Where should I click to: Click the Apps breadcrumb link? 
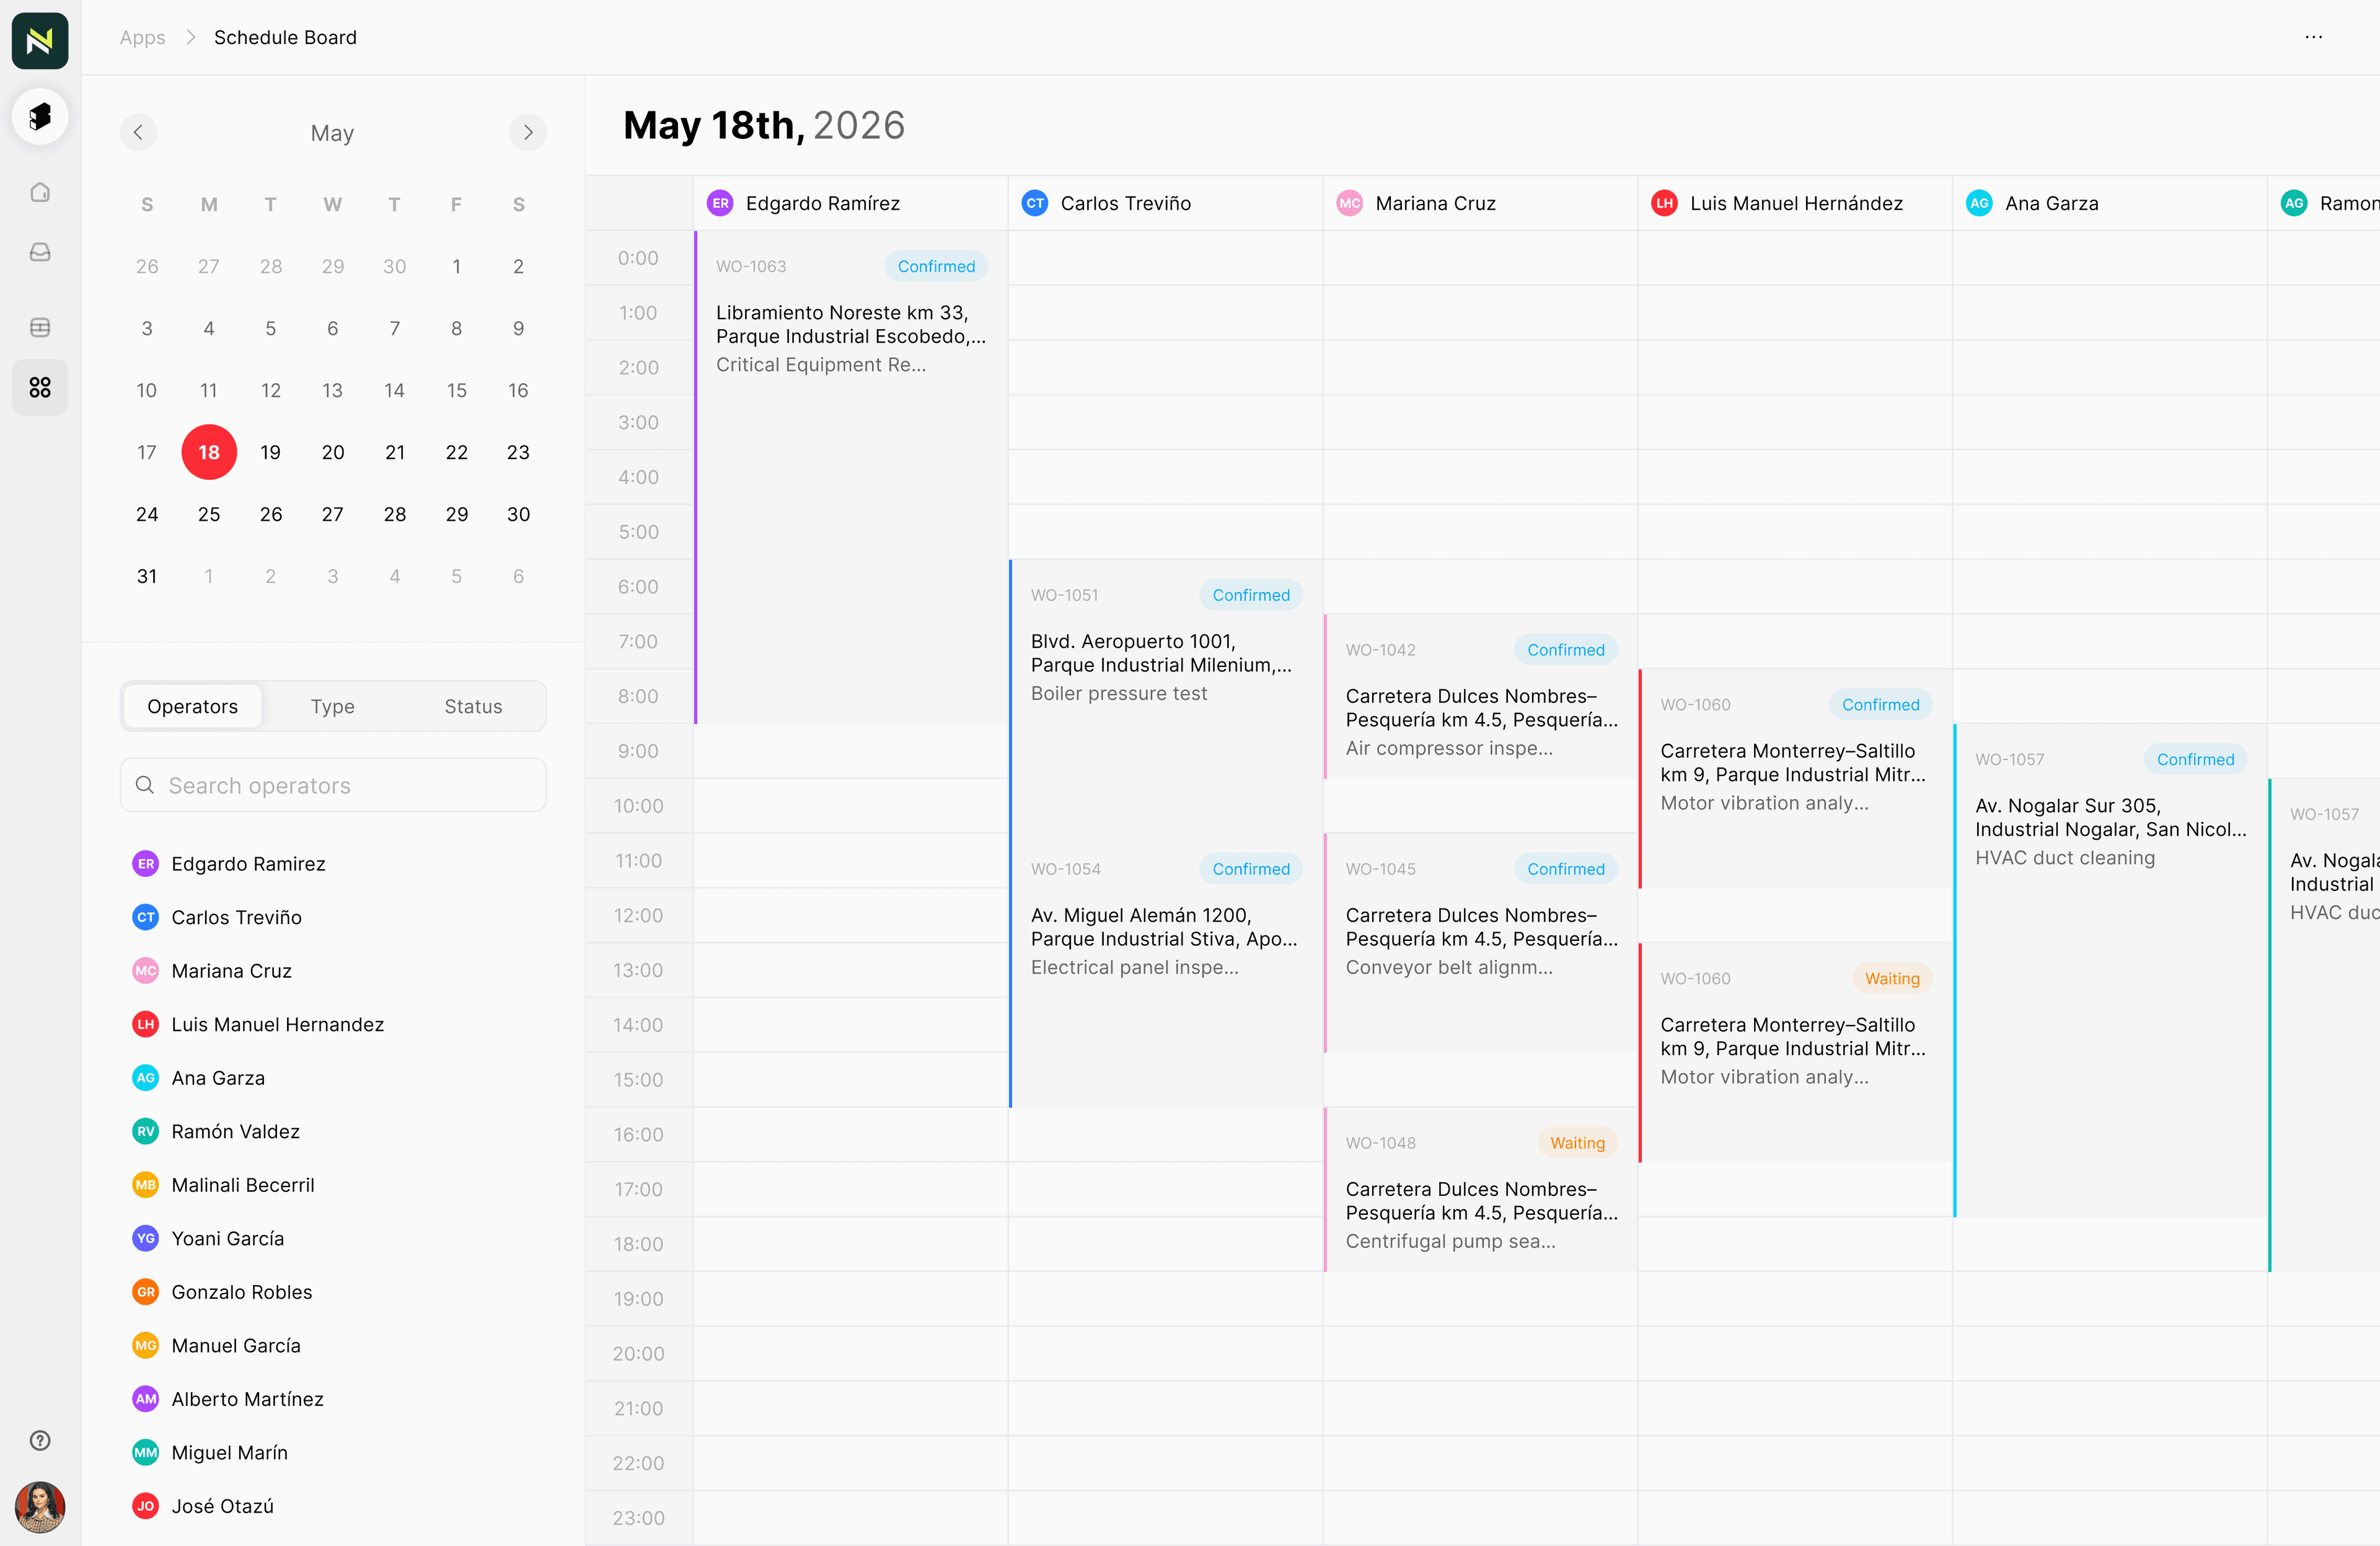point(142,37)
